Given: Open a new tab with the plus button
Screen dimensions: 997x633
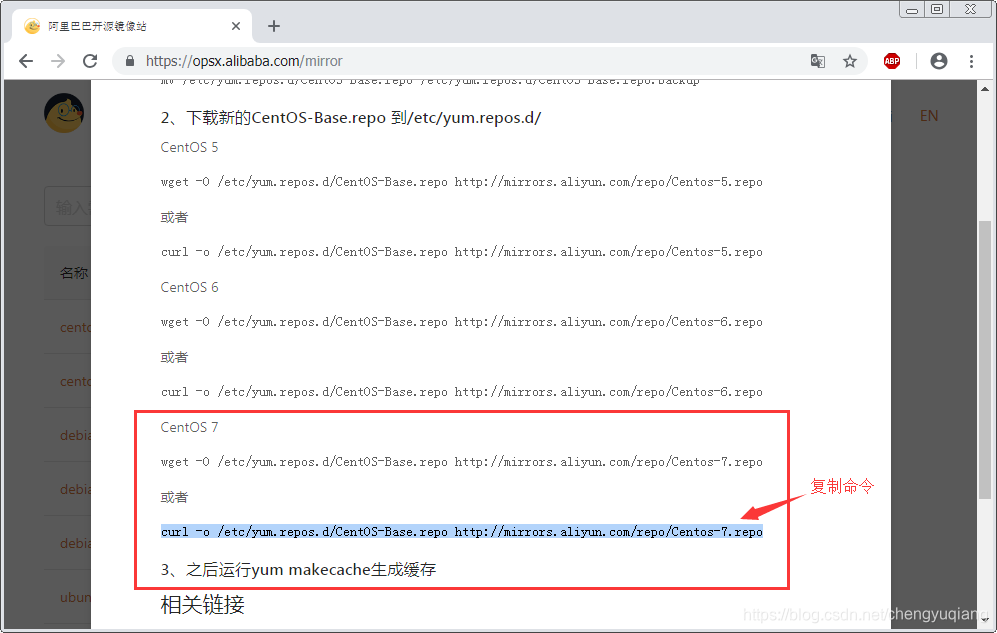Looking at the screenshot, I should click(273, 26).
